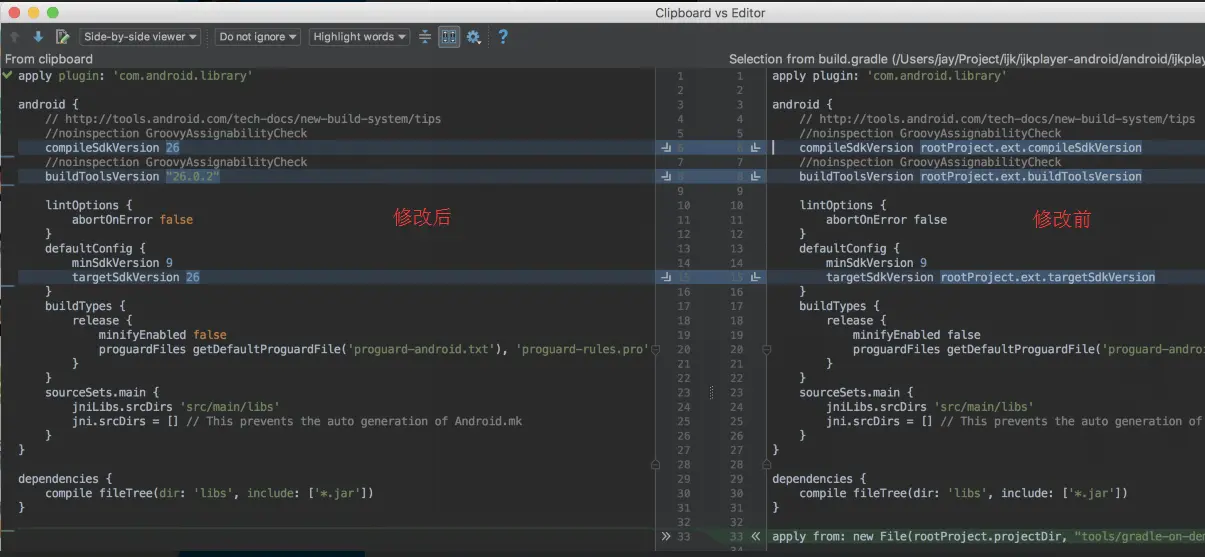
Task: Click 'Selection from build.gradle' pane title
Action: [x=966, y=59]
